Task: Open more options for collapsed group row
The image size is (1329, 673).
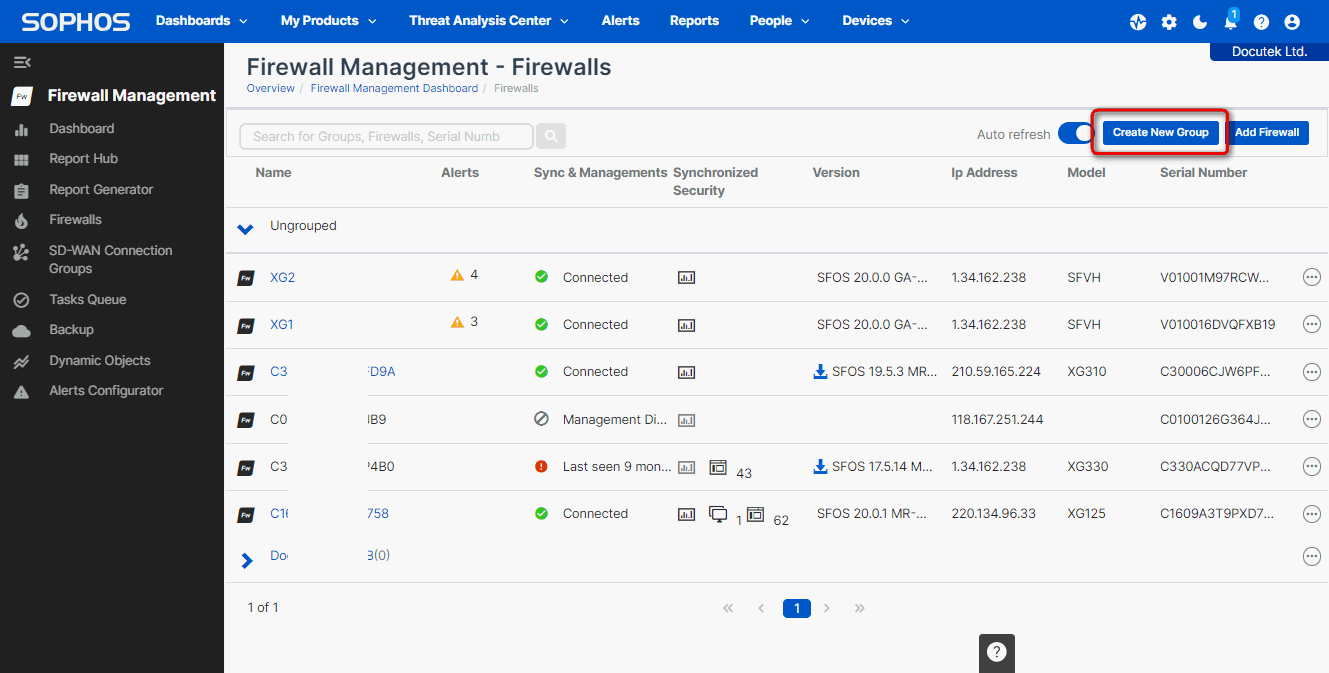Action: 1312,557
